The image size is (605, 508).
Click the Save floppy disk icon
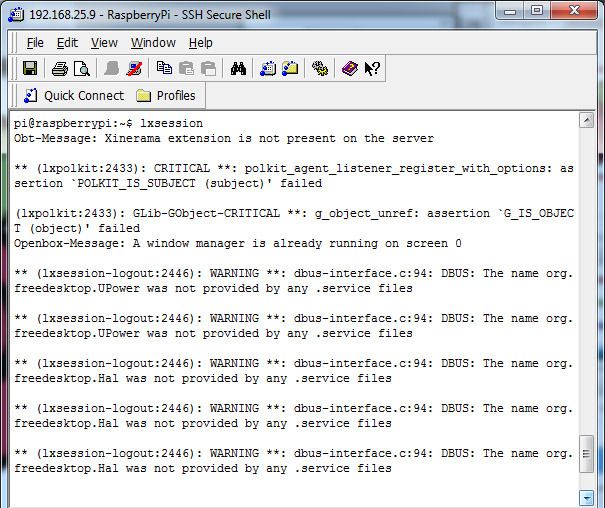coord(30,69)
